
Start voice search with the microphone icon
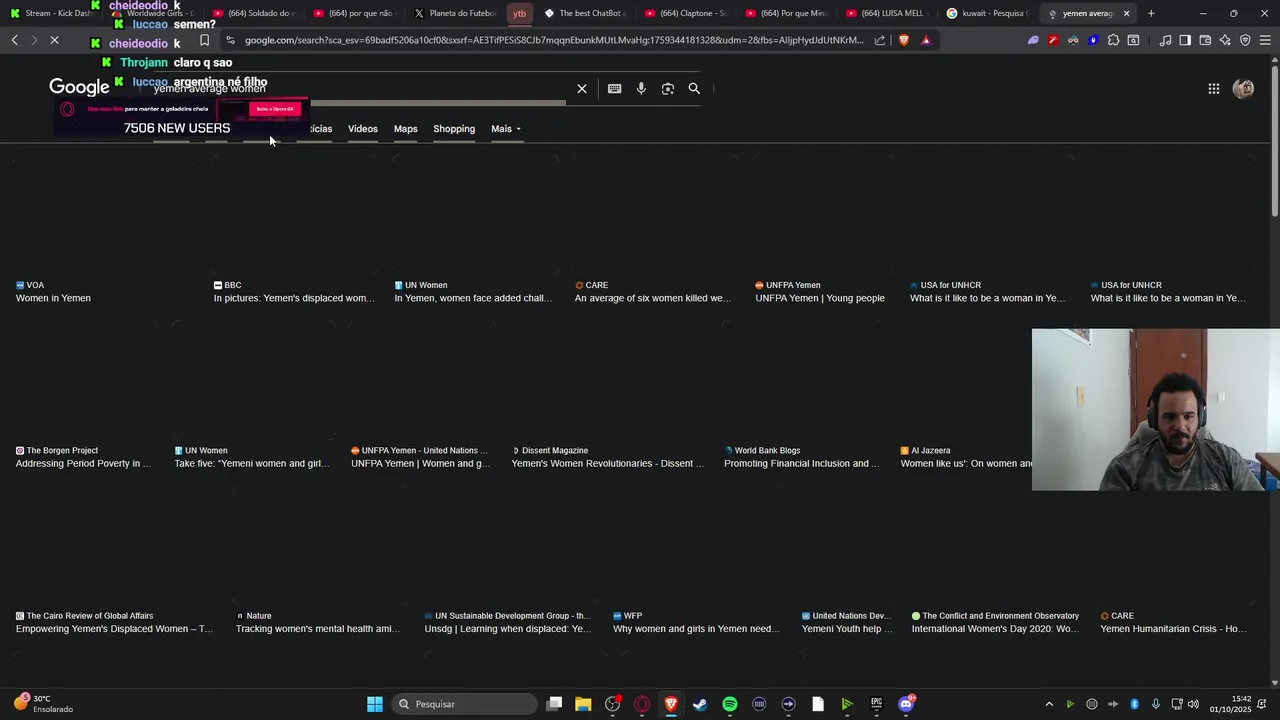coord(641,89)
